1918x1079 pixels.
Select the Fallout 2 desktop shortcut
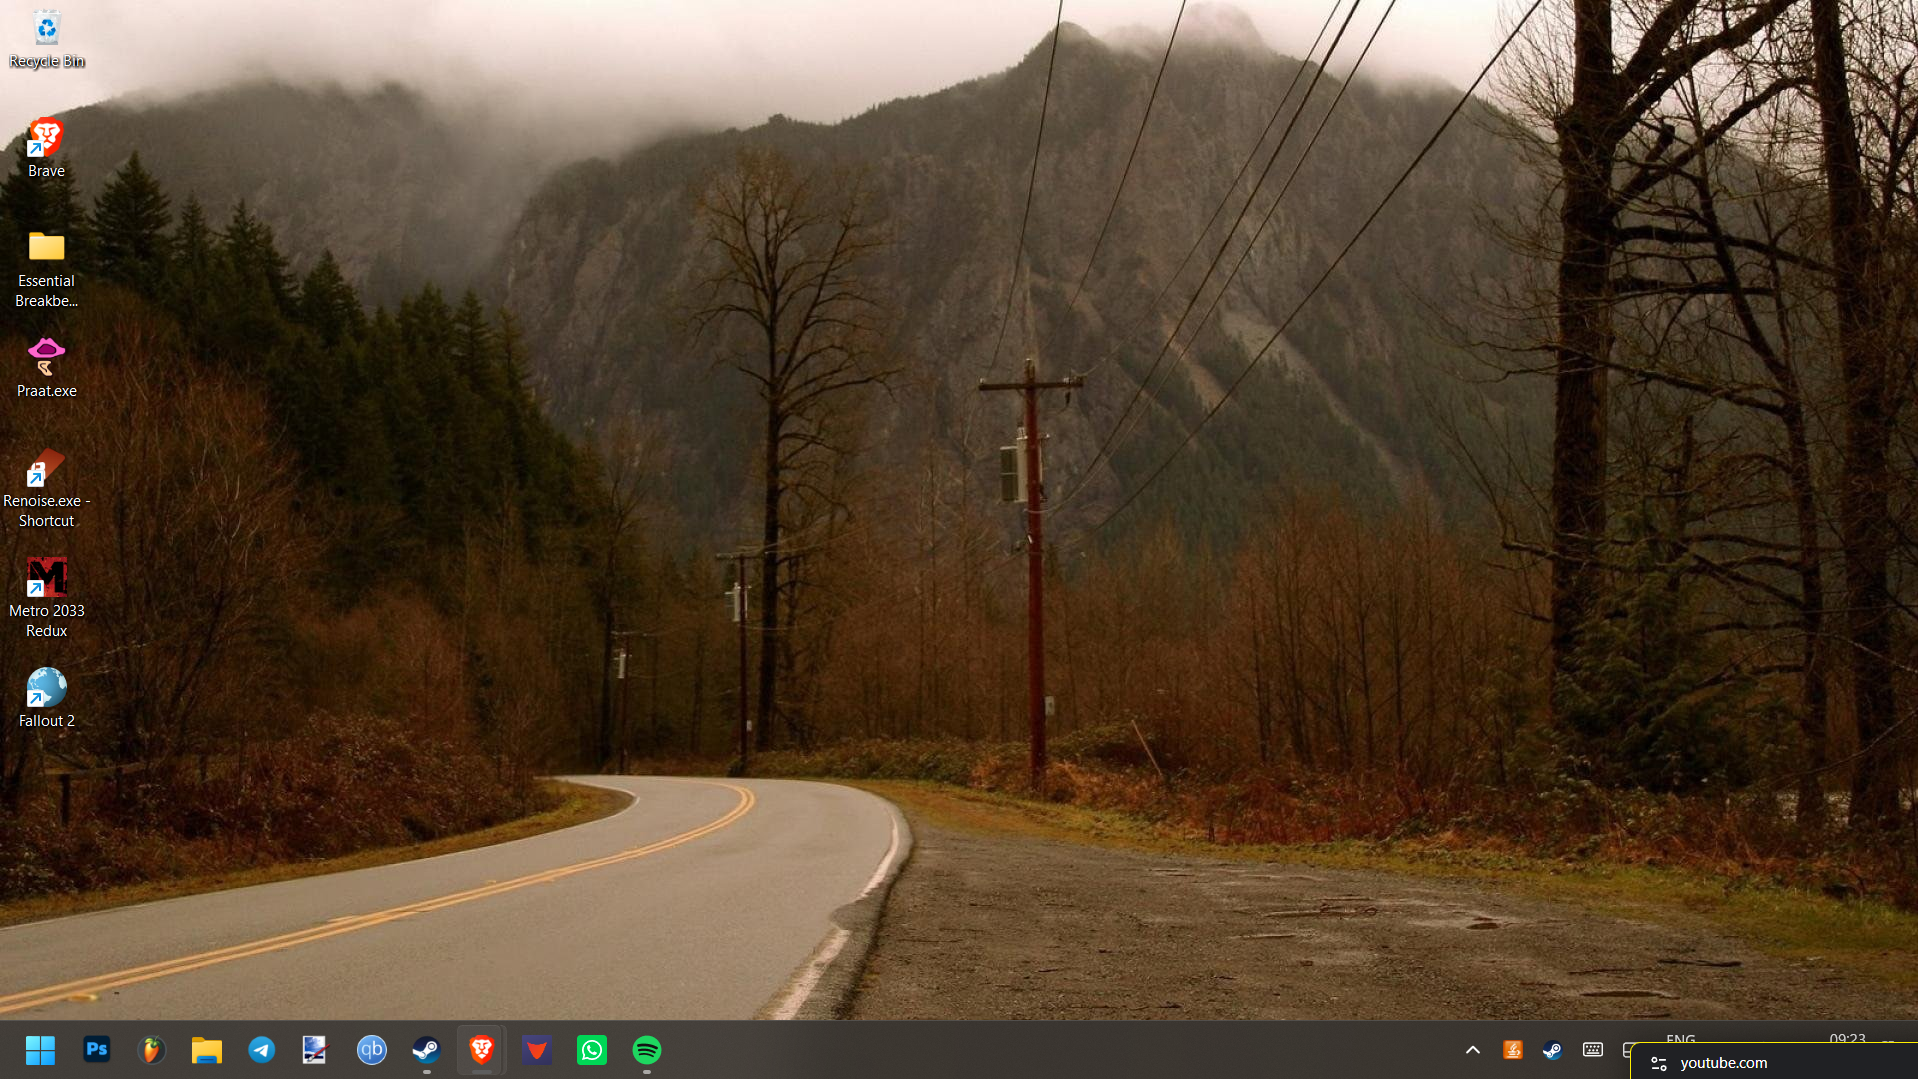click(x=46, y=698)
